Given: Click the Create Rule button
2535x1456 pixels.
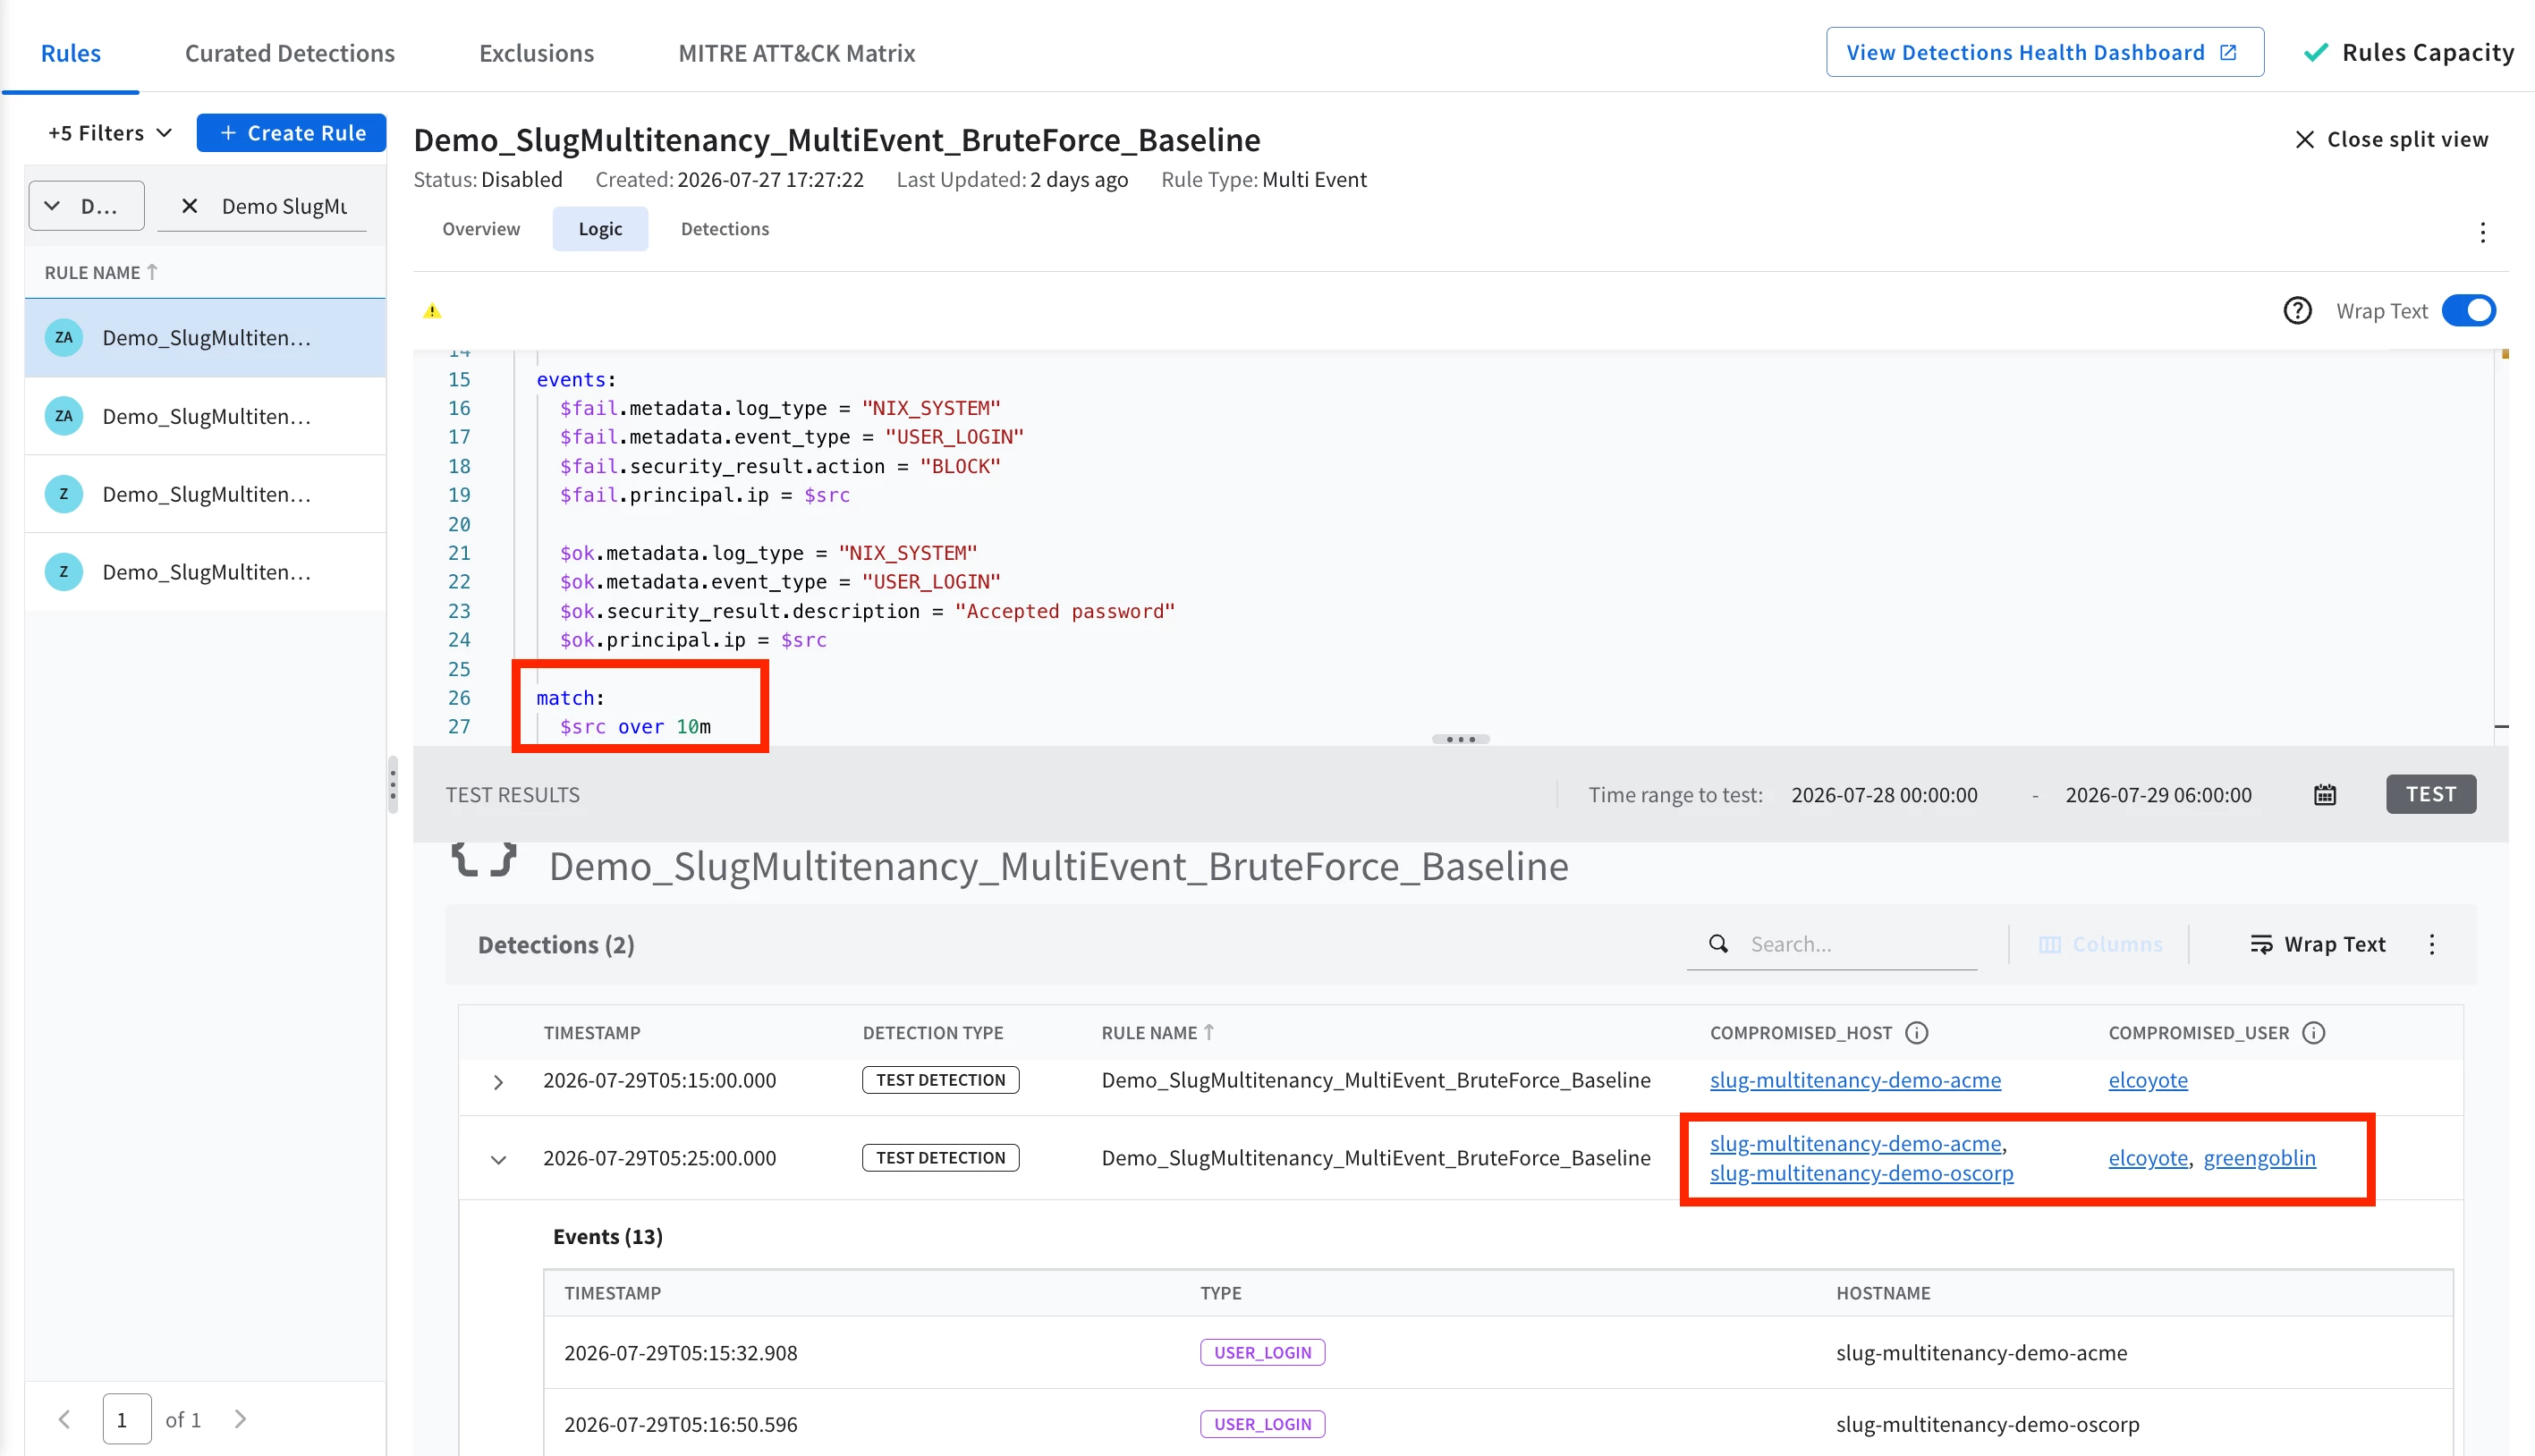Looking at the screenshot, I should click(x=291, y=133).
